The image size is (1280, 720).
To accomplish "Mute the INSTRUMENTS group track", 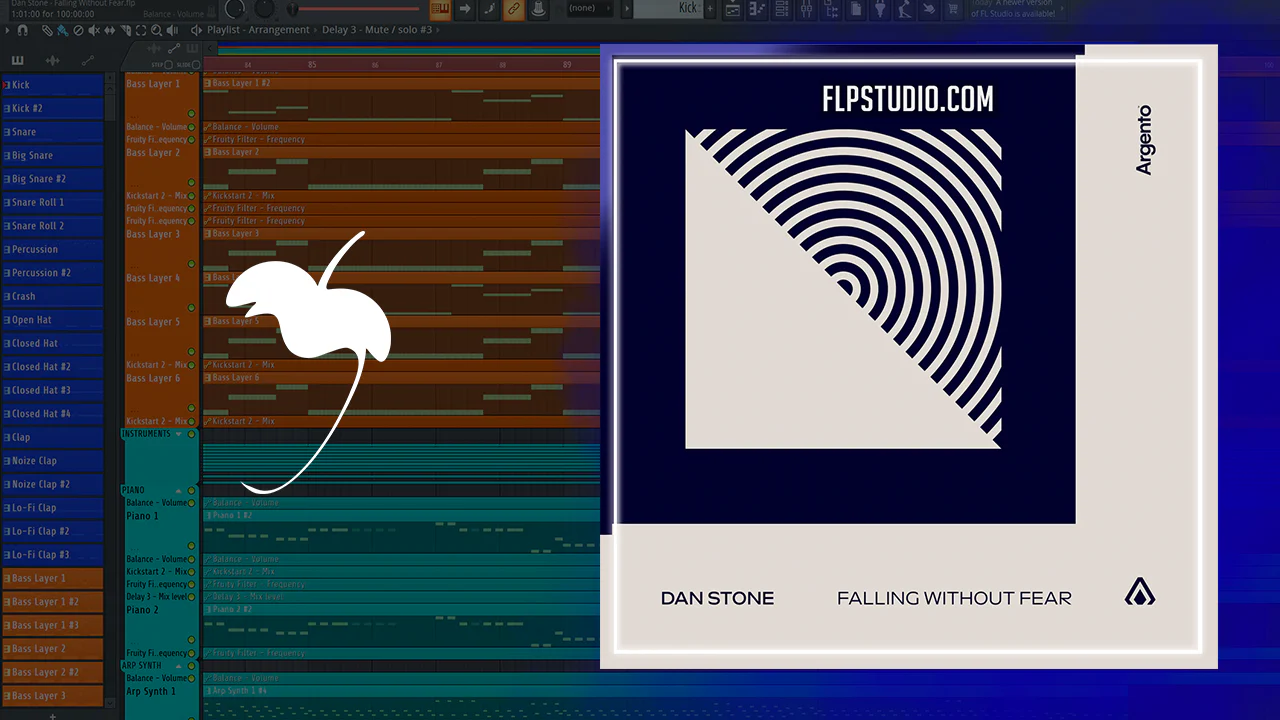I will tap(192, 434).
